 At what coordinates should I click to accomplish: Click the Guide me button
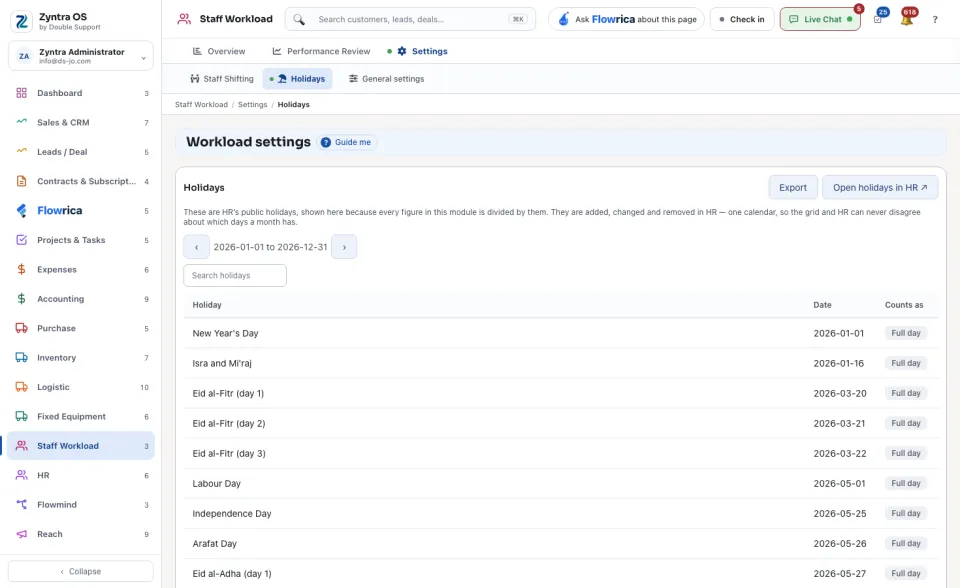click(347, 142)
